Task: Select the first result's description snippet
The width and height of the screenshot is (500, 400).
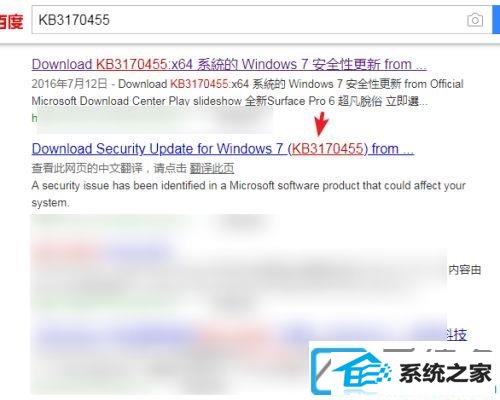Action: click(x=247, y=92)
